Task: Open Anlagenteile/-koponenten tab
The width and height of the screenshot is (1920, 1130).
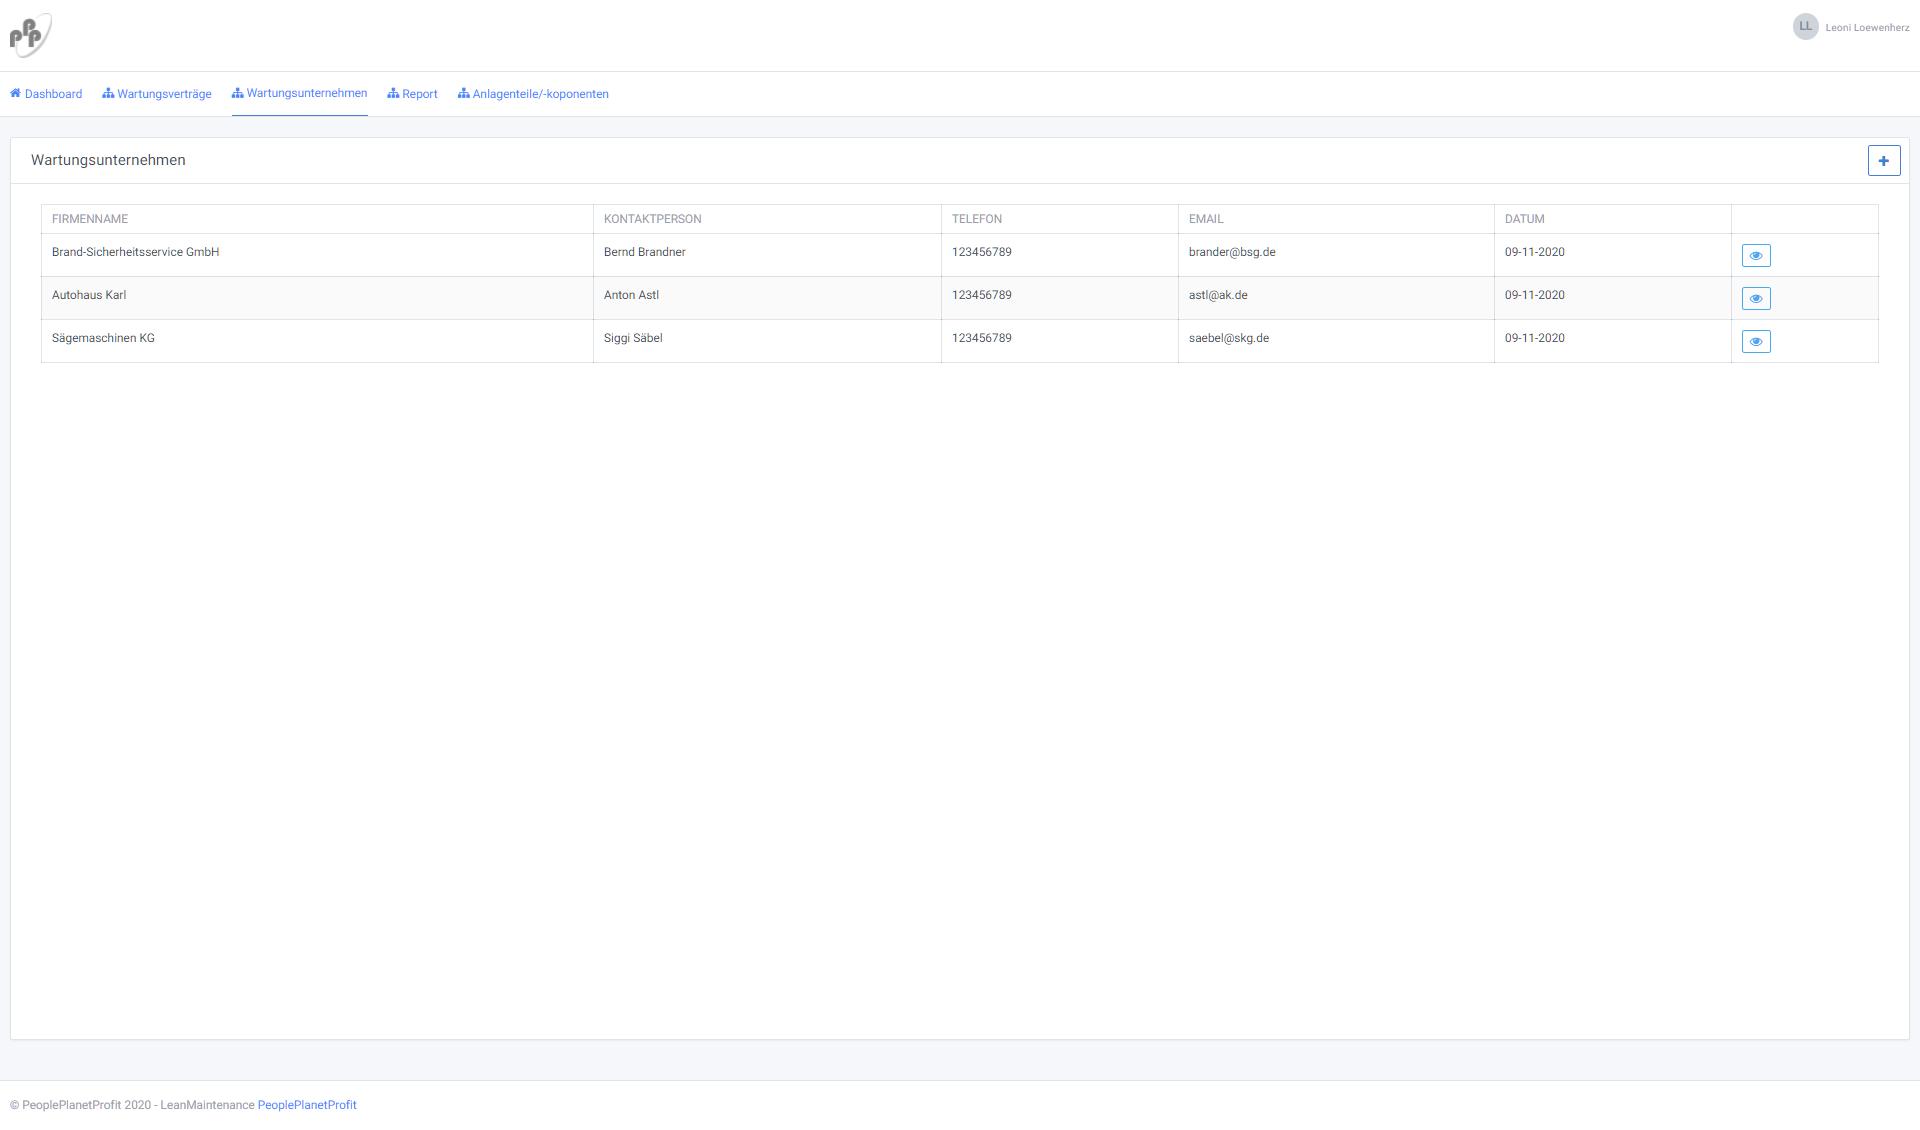Action: [x=533, y=94]
